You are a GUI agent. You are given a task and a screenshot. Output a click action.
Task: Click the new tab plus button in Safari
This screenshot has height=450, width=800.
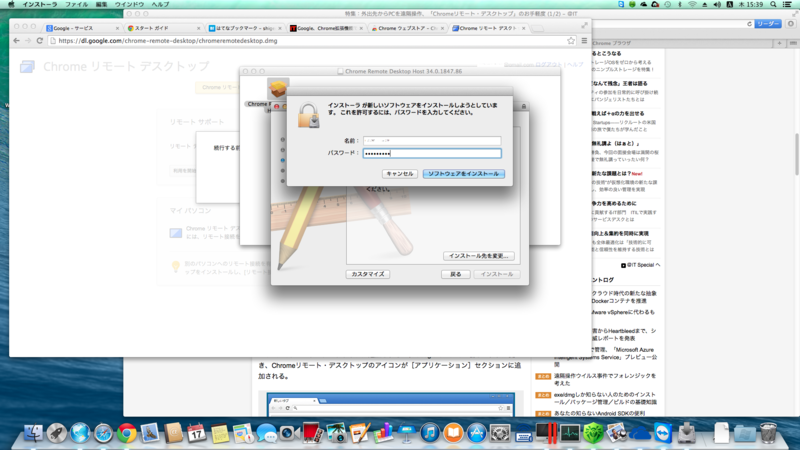coord(779,43)
